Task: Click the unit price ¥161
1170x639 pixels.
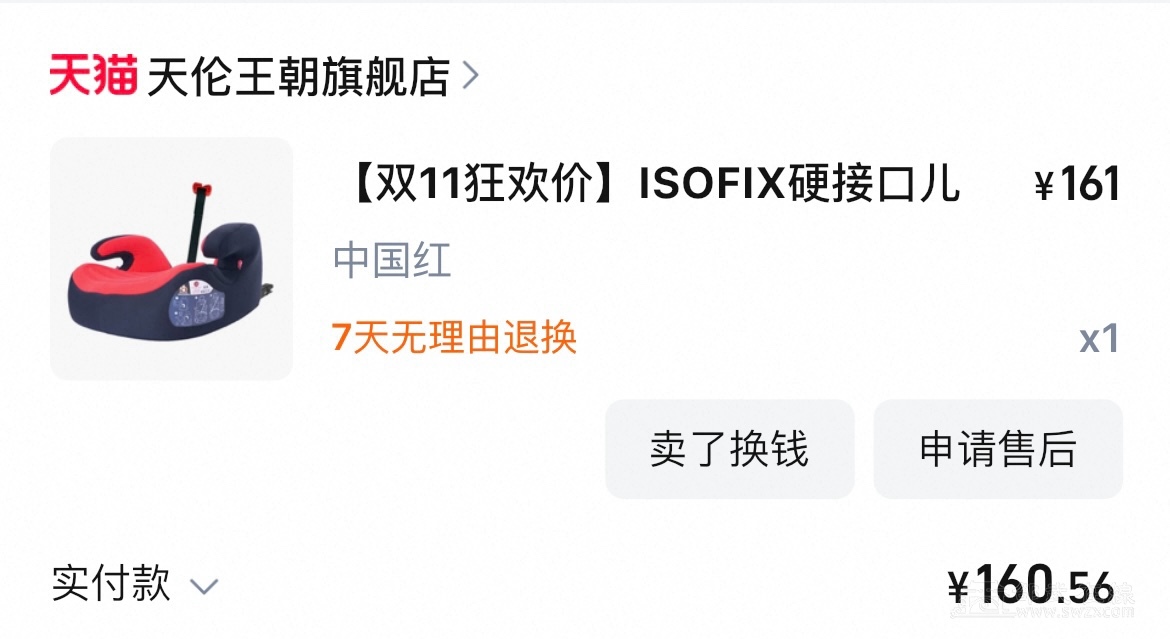Action: point(1076,185)
